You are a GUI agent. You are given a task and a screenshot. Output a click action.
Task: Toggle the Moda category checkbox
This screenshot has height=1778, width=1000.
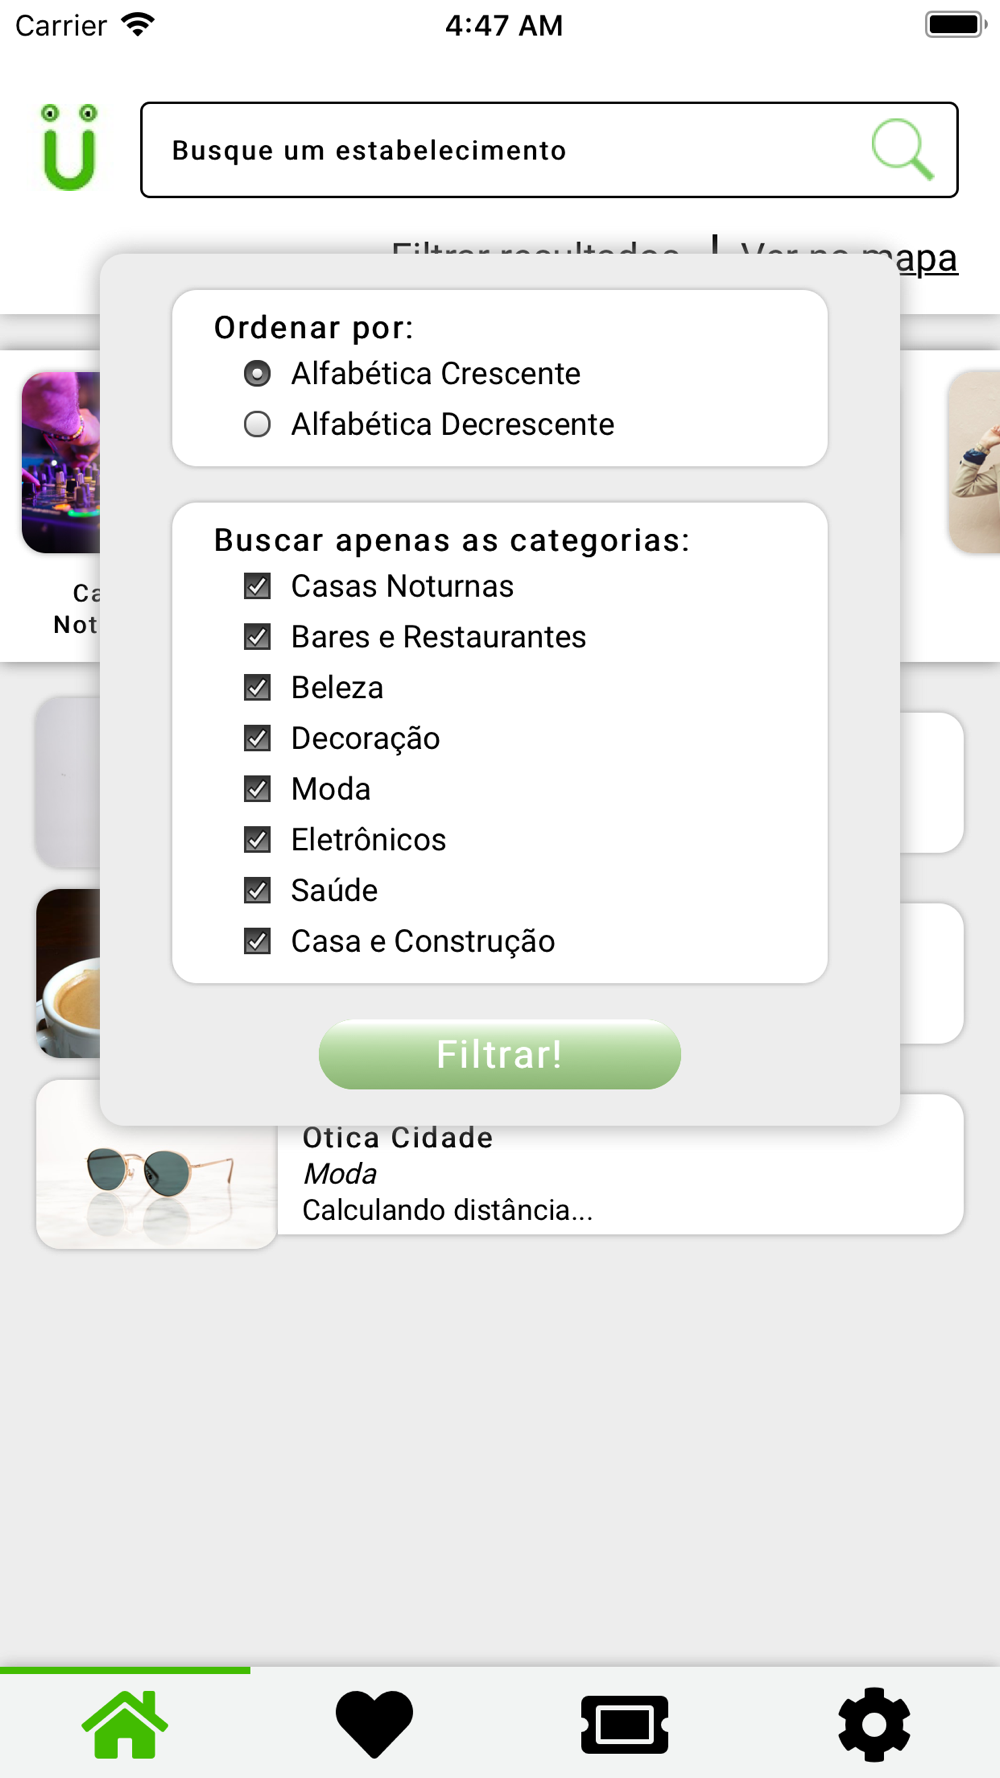(x=257, y=789)
